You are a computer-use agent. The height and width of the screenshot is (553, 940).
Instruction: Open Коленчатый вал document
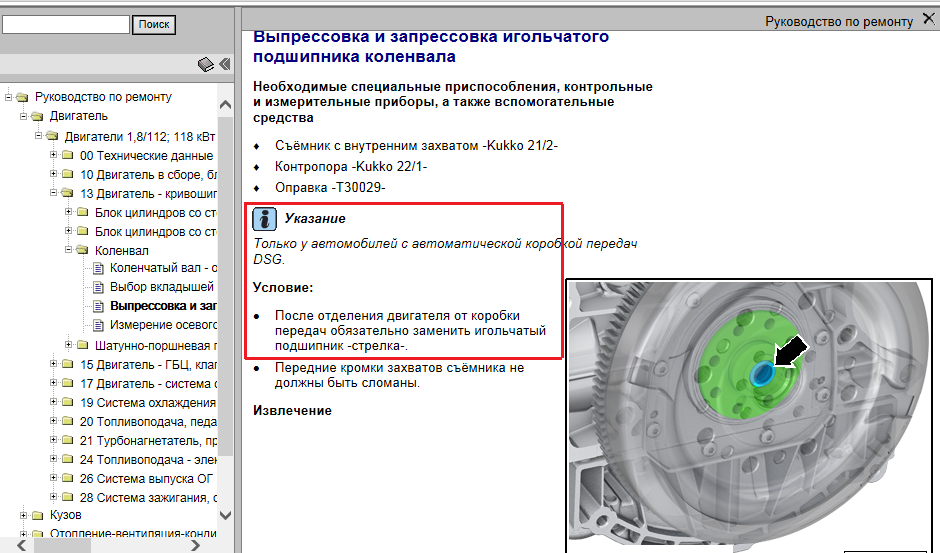pos(163,268)
